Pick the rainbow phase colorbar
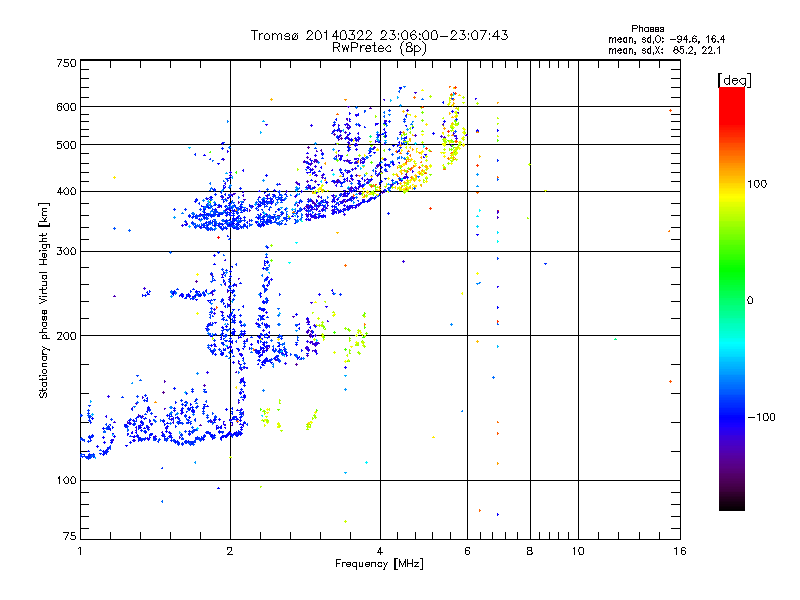Image resolution: width=800 pixels, height=600 pixels. click(x=732, y=299)
